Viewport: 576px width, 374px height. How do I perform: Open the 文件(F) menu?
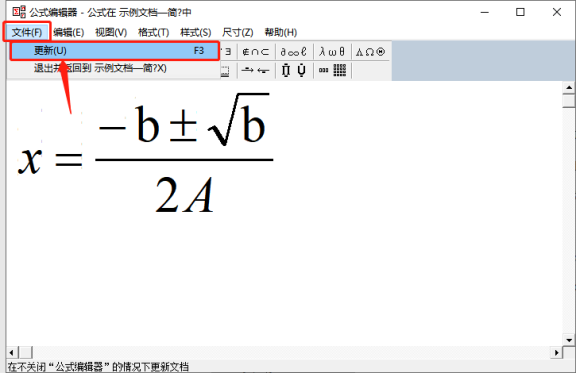[x=26, y=32]
